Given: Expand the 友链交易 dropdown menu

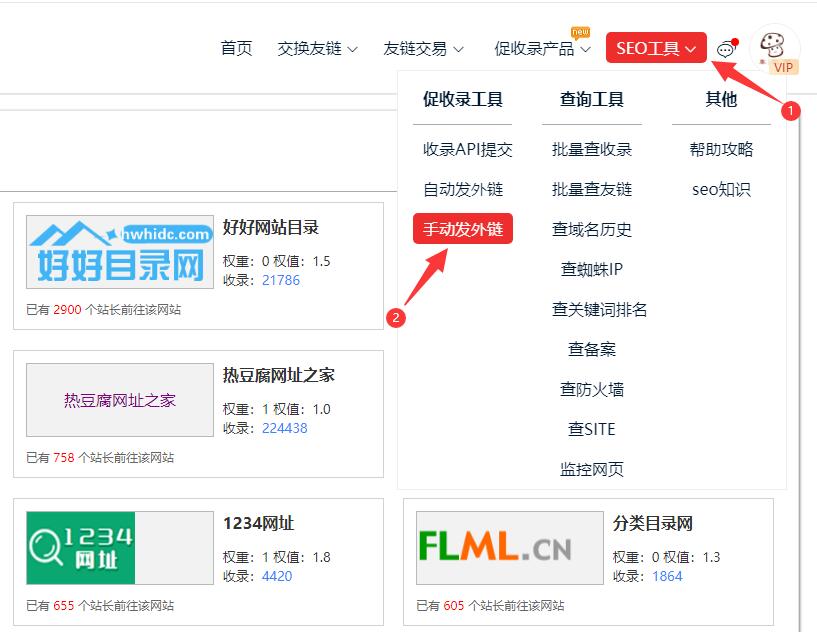Looking at the screenshot, I should pos(423,48).
